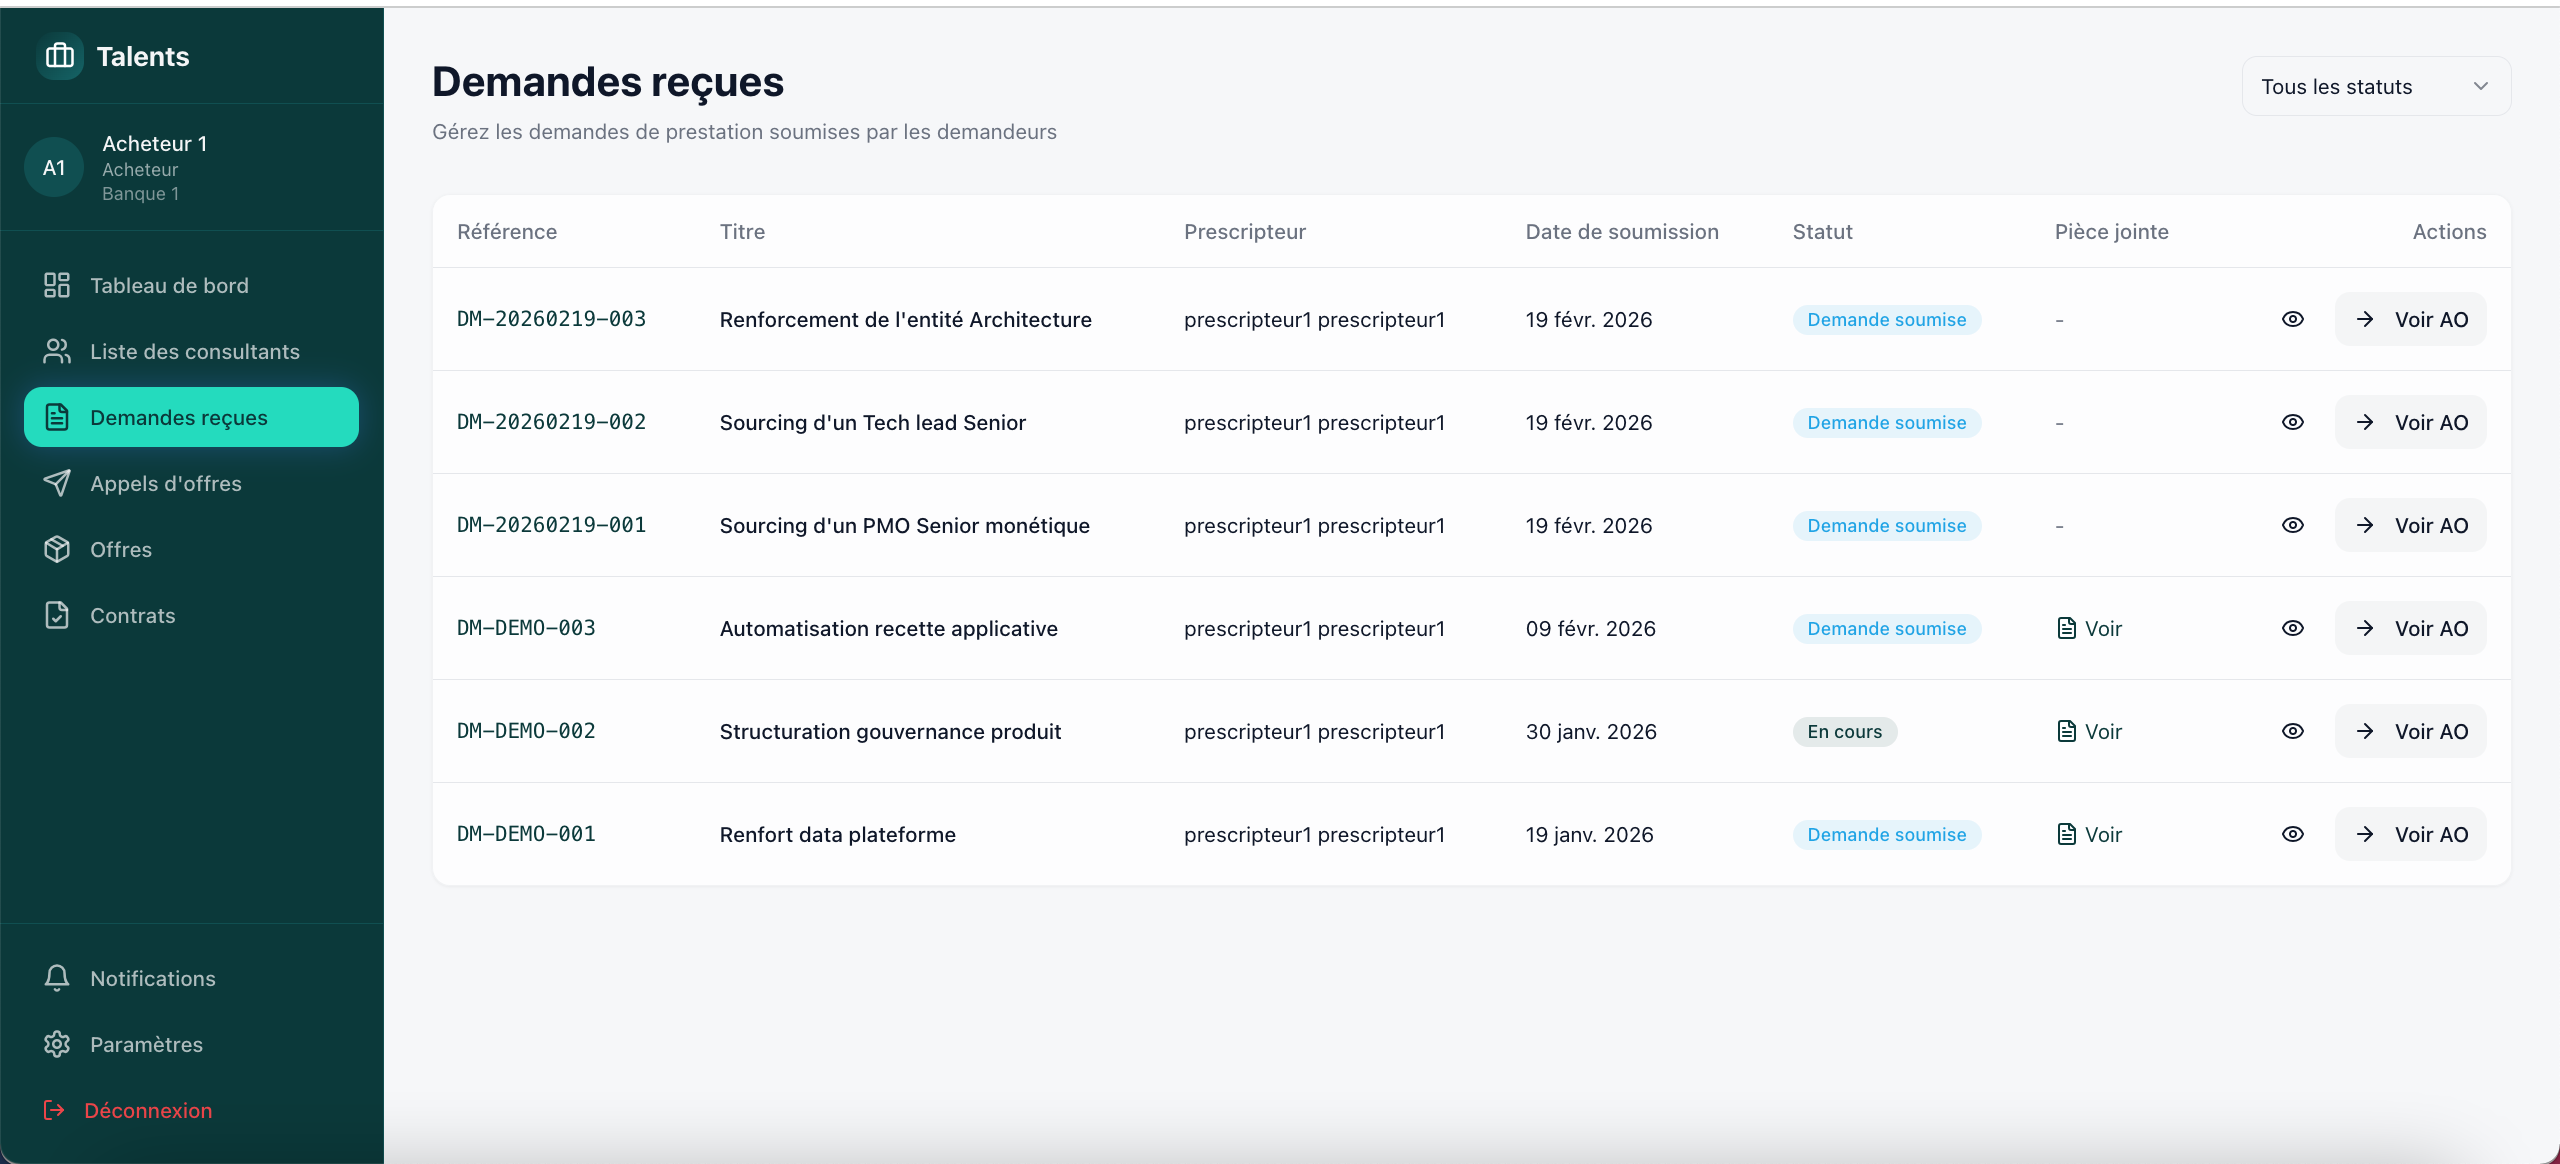Screen dimensions: 2560x1164
Task: Click the A1 user avatar
Action: 54,168
